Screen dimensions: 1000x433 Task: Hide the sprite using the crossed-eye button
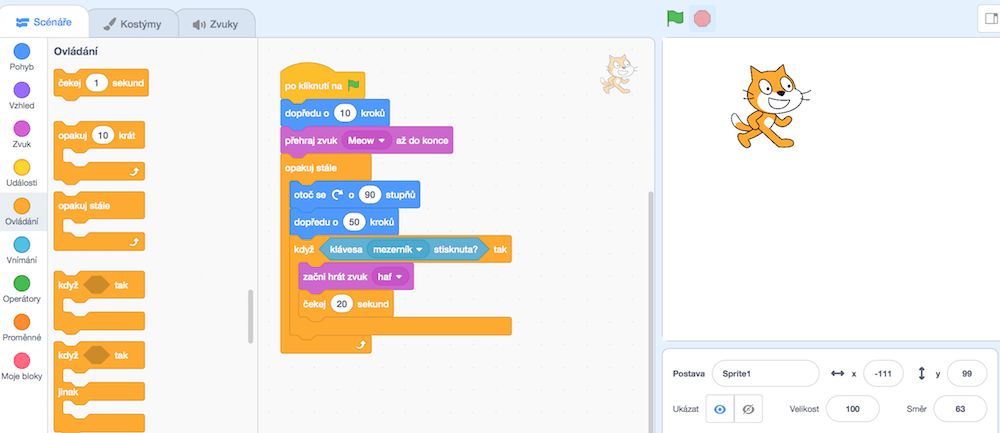point(749,410)
